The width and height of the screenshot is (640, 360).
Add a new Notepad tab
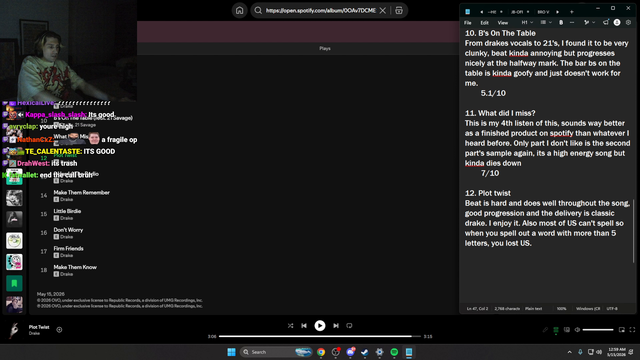(x=571, y=12)
